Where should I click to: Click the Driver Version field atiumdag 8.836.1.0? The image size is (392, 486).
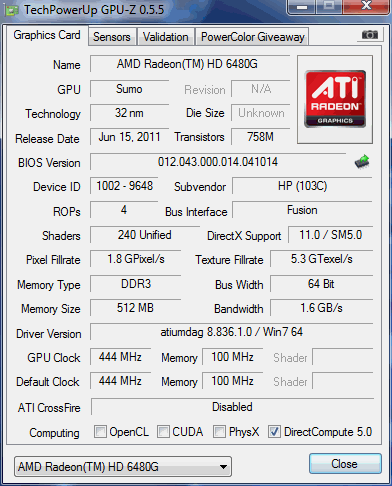[x=231, y=332]
